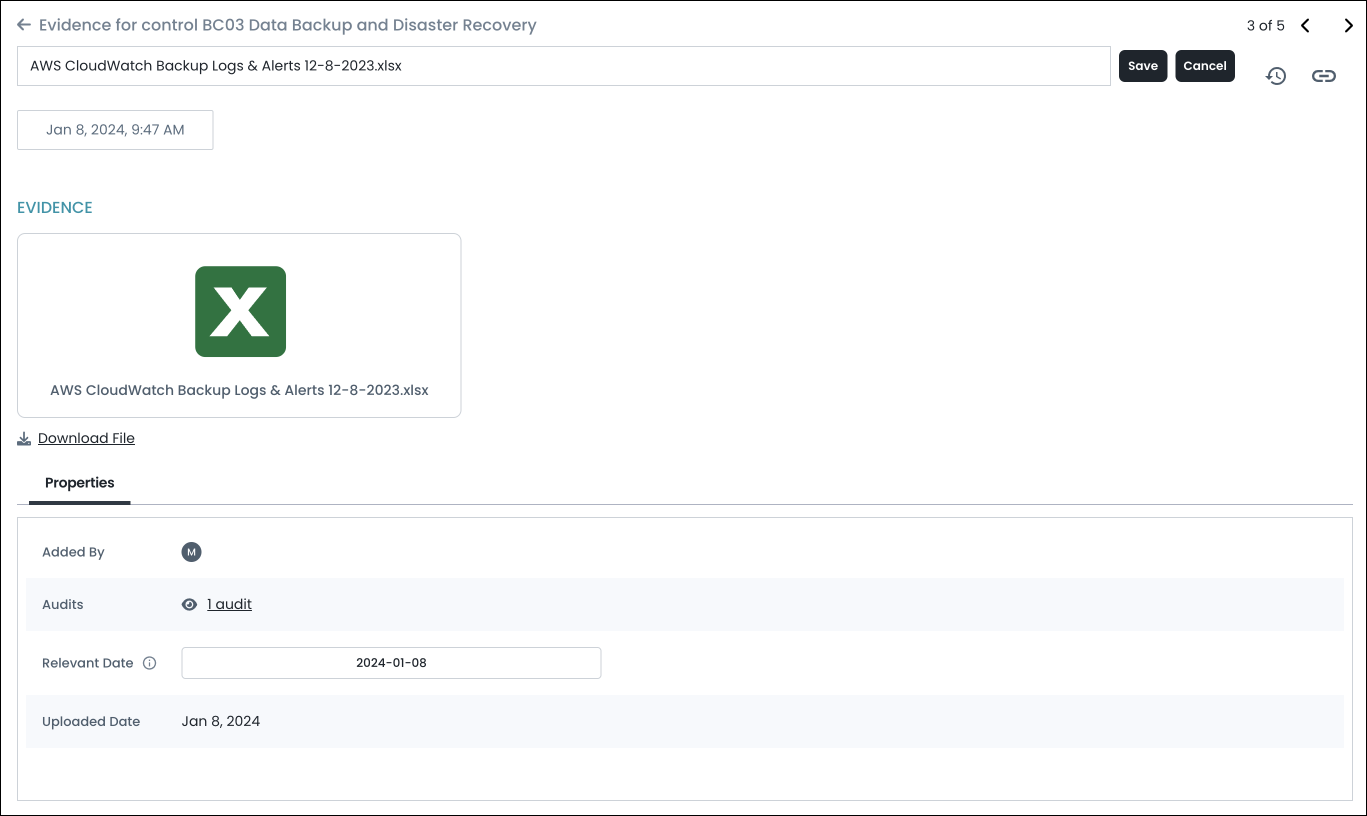1367x816 pixels.
Task: Go to the next evidence item
Action: point(1348,26)
